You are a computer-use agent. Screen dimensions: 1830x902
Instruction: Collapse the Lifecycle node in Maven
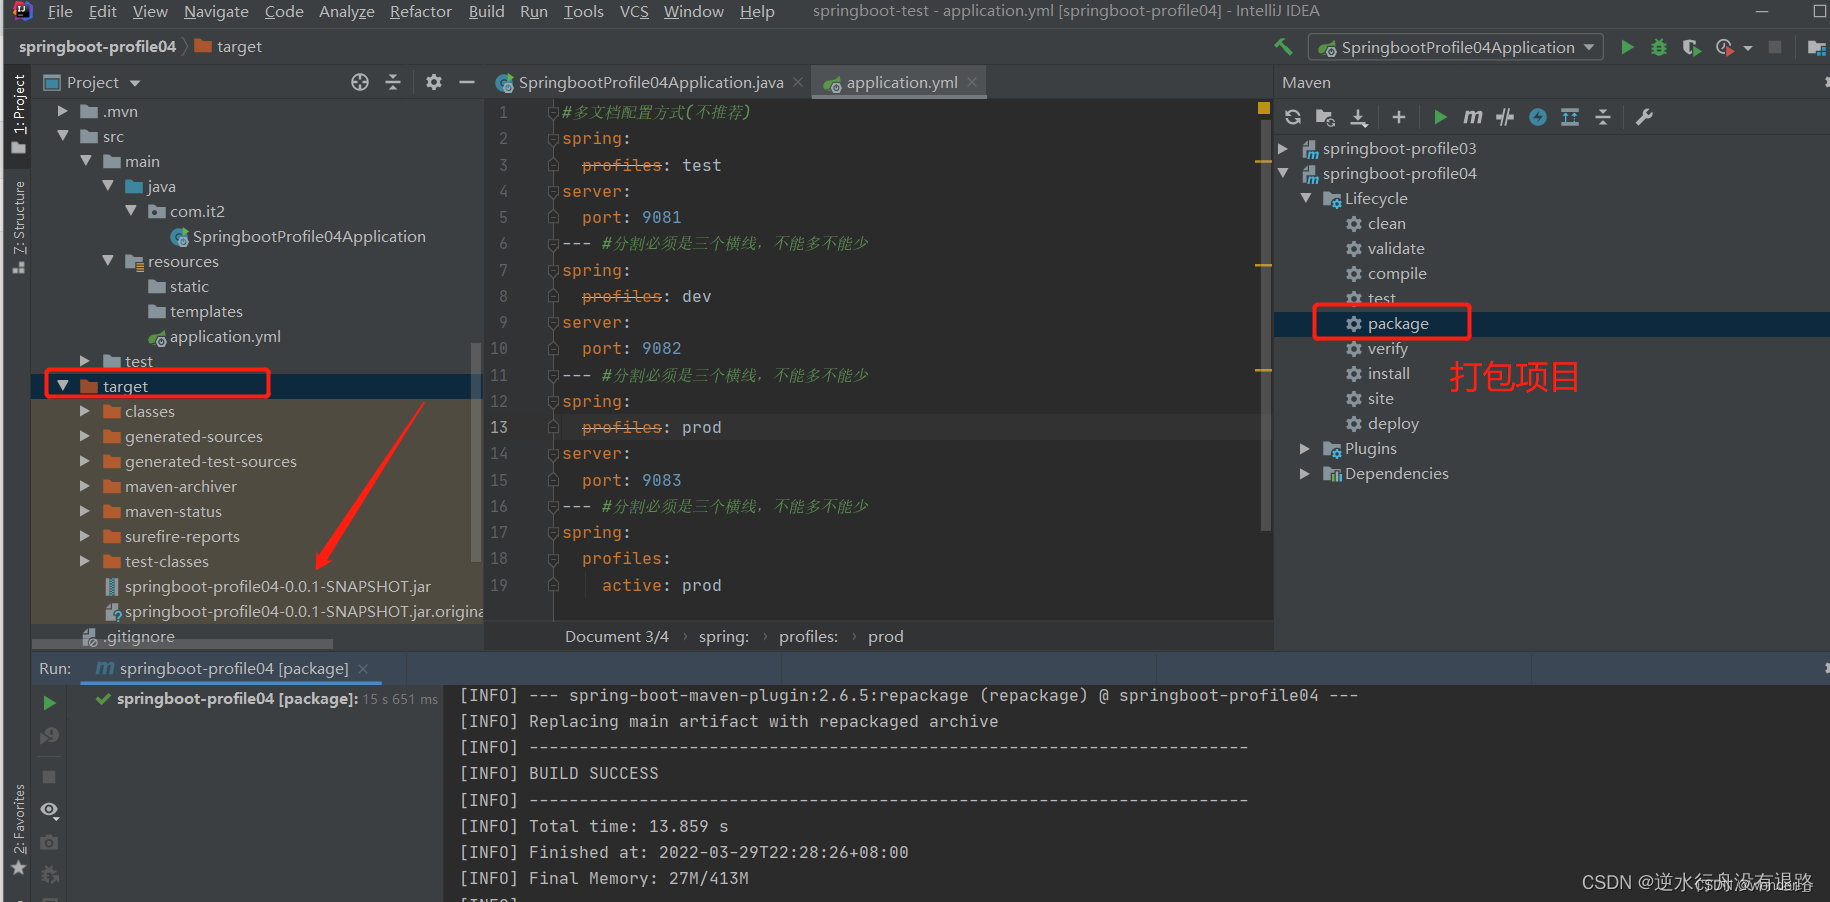1305,198
